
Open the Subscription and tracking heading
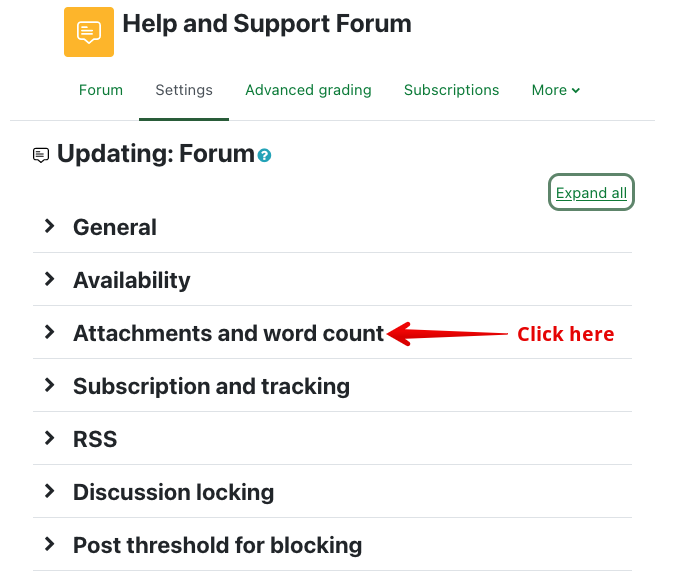[211, 386]
